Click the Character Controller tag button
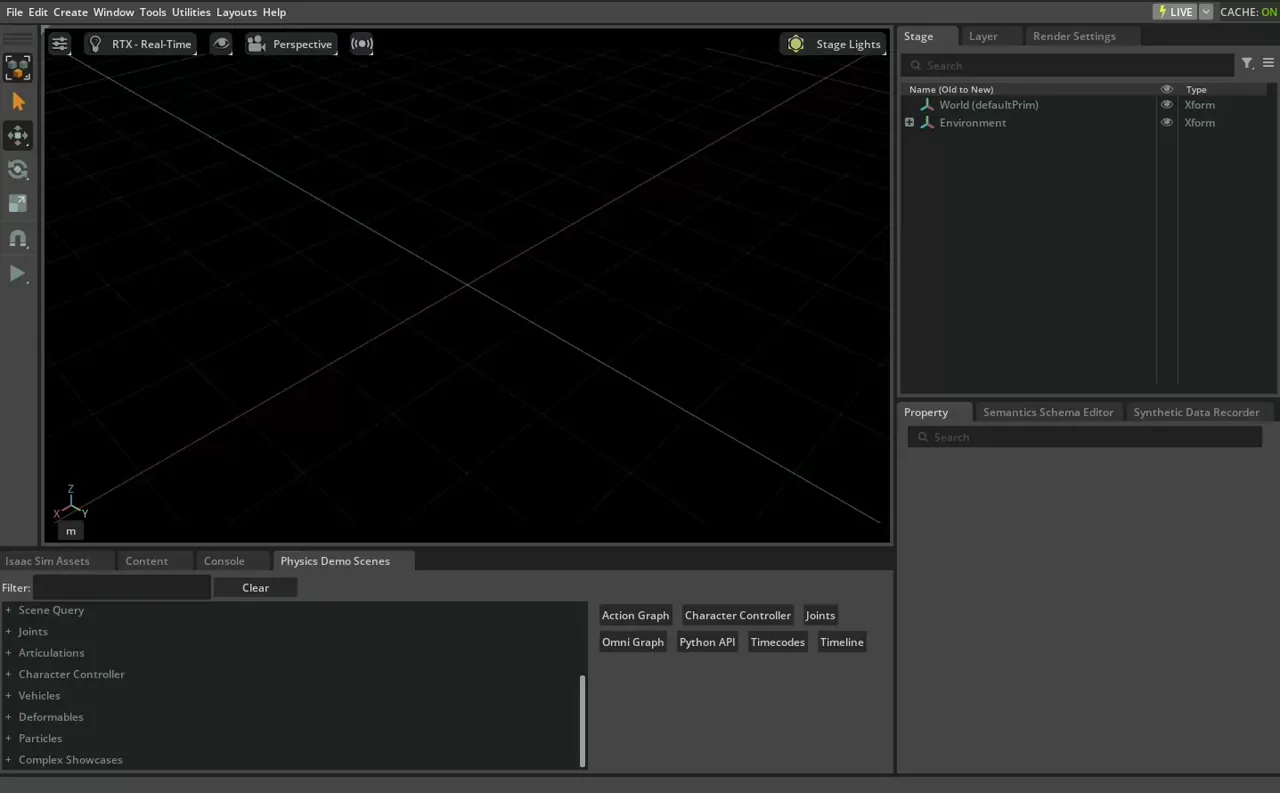This screenshot has height=793, width=1280. coord(738,616)
